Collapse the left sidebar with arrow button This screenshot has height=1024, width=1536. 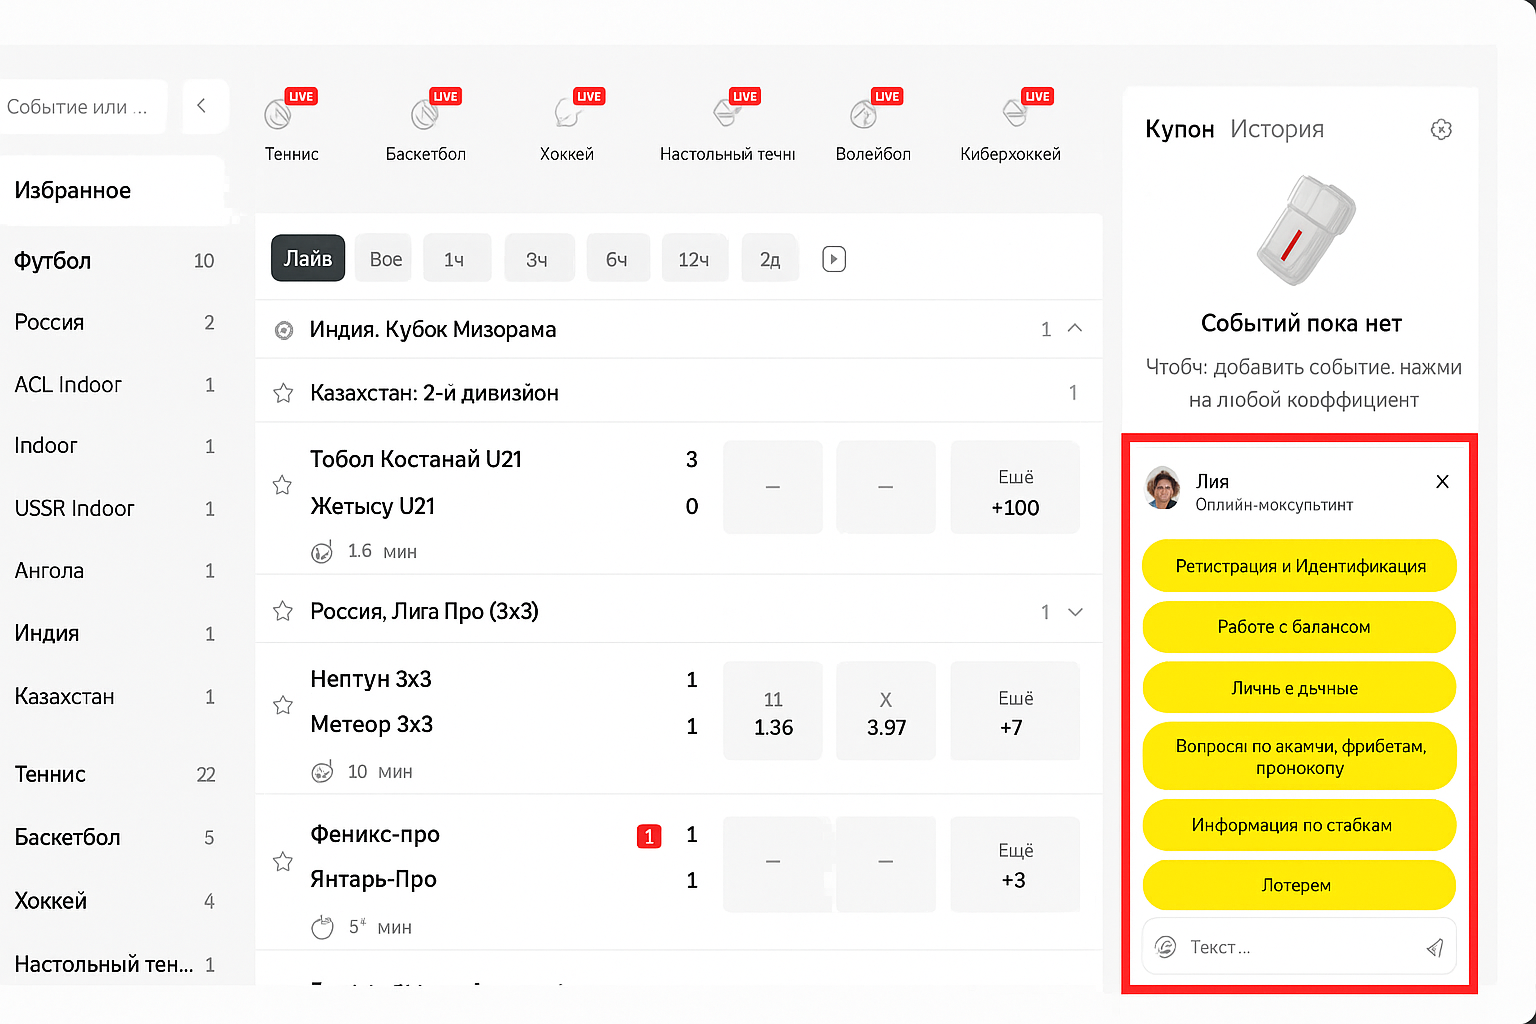point(203,106)
